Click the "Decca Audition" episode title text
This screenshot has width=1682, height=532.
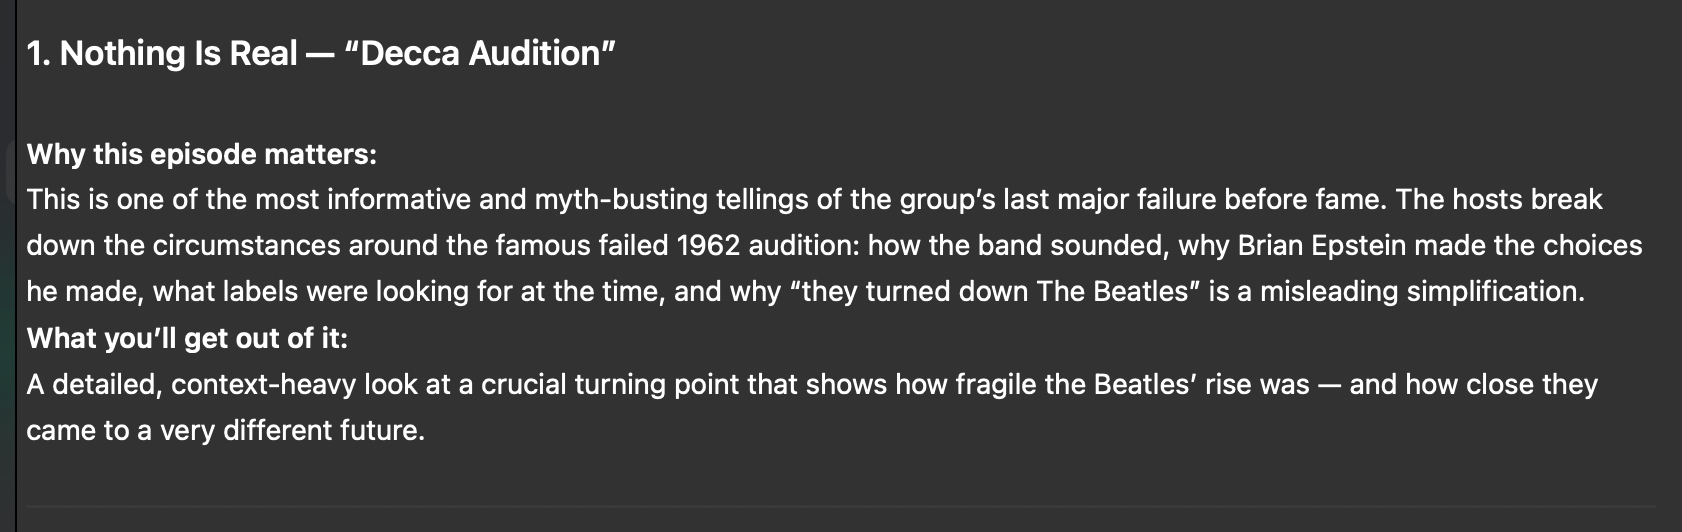[x=479, y=53]
